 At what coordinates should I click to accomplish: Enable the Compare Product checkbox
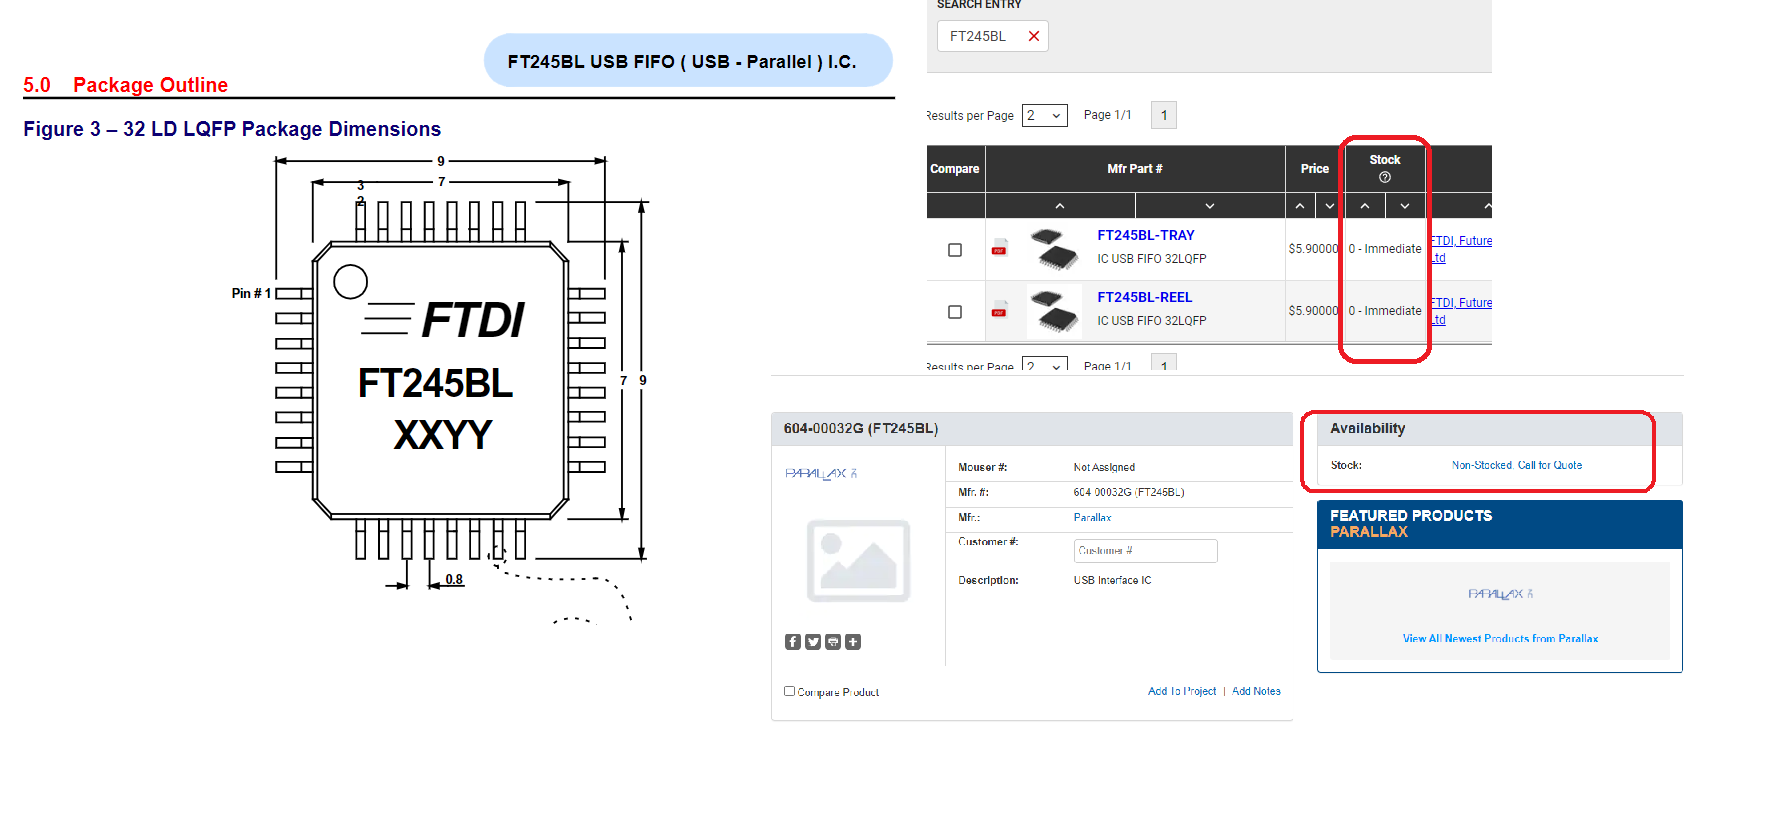(x=789, y=691)
